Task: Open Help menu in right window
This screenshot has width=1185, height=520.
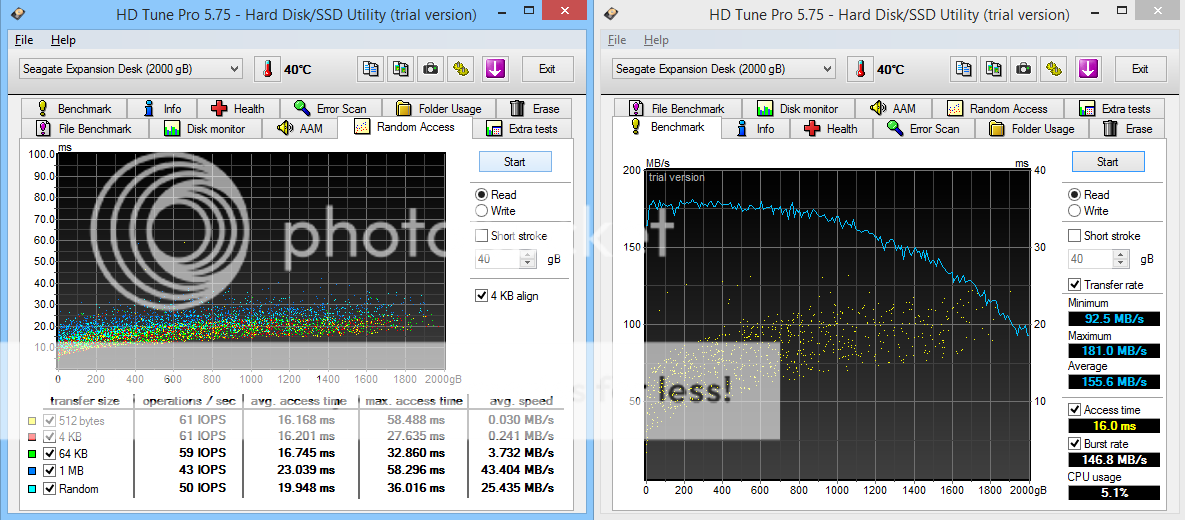Action: tap(657, 40)
